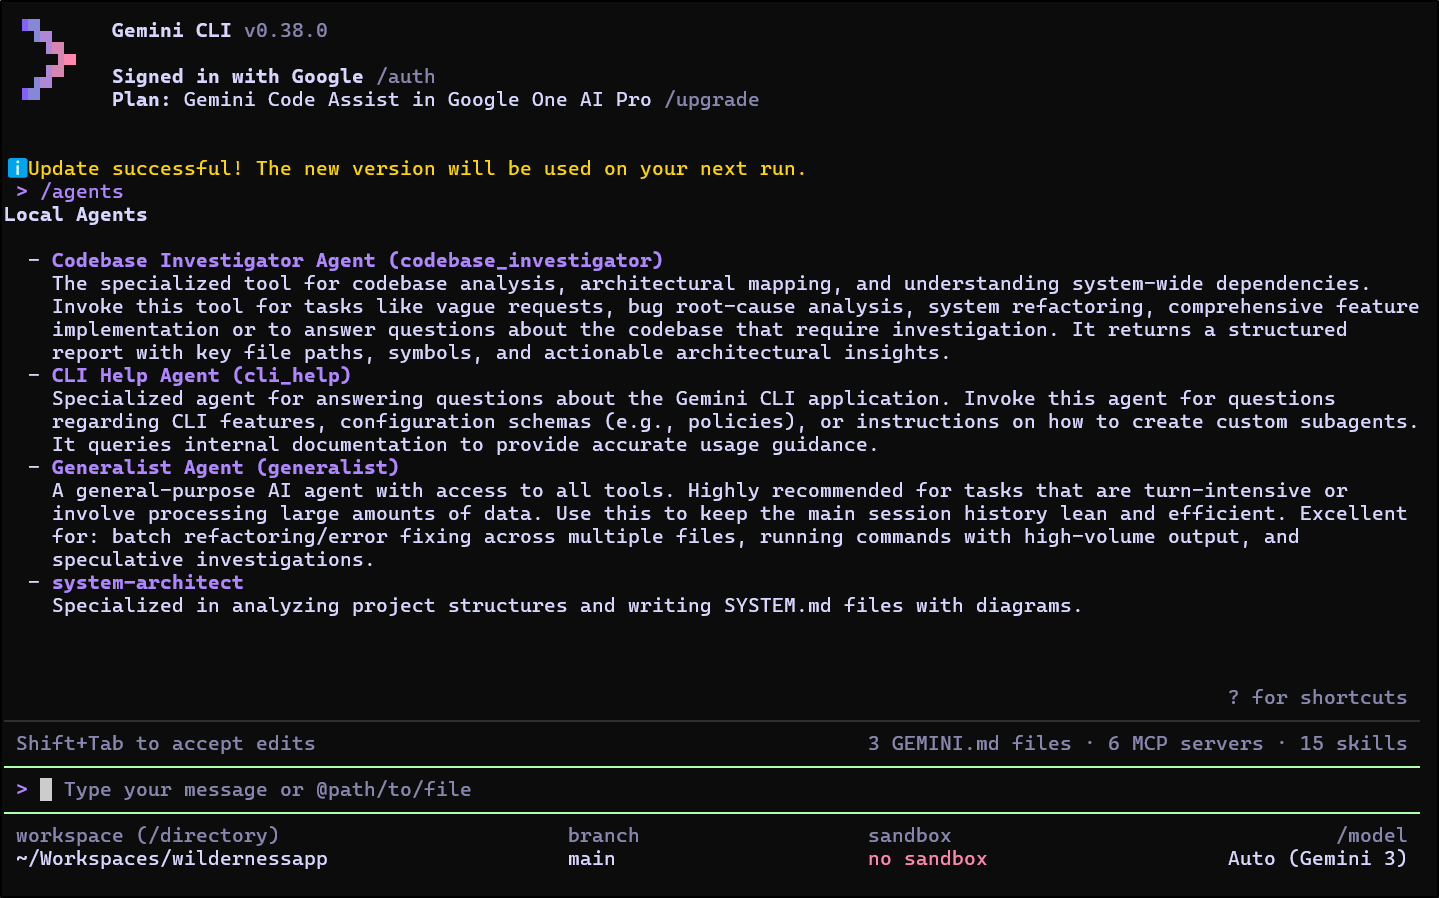The height and width of the screenshot is (898, 1439).
Task: Click the '? for shortcuts' hint
Action: click(1317, 697)
